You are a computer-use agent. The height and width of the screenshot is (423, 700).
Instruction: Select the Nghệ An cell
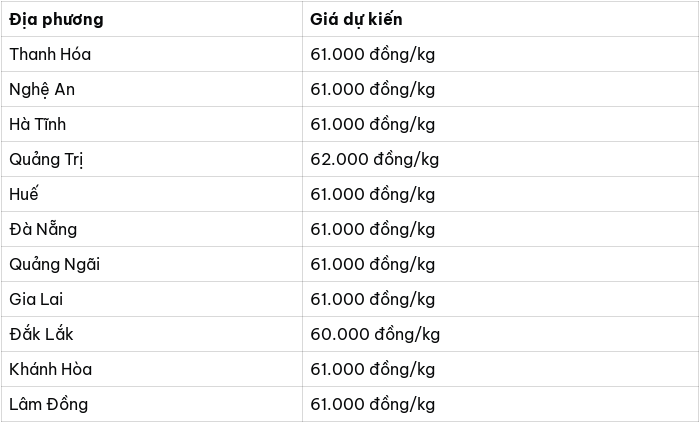click(x=152, y=89)
